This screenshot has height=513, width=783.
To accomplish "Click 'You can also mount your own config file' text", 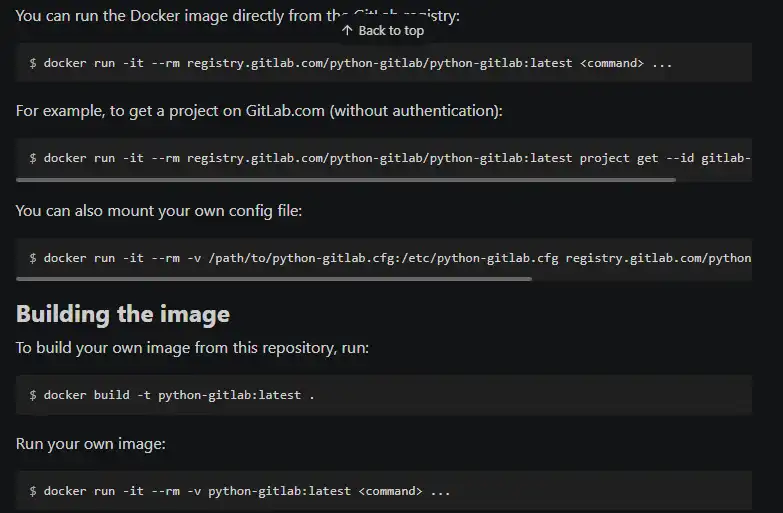I will pyautogui.click(x=159, y=211).
